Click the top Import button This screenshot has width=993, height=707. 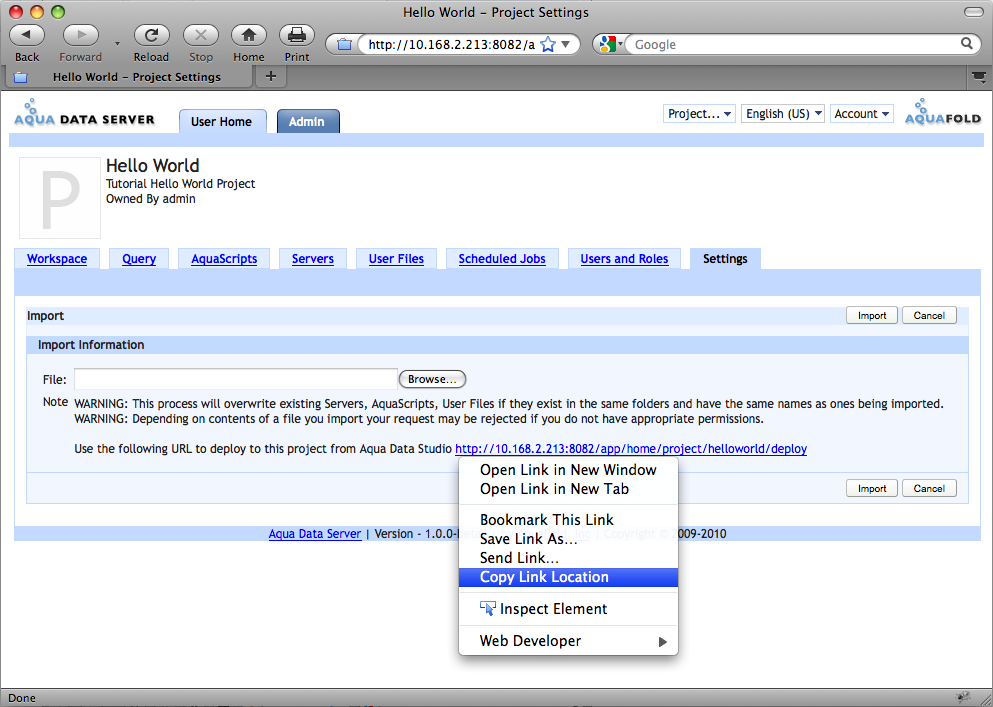[x=872, y=315]
